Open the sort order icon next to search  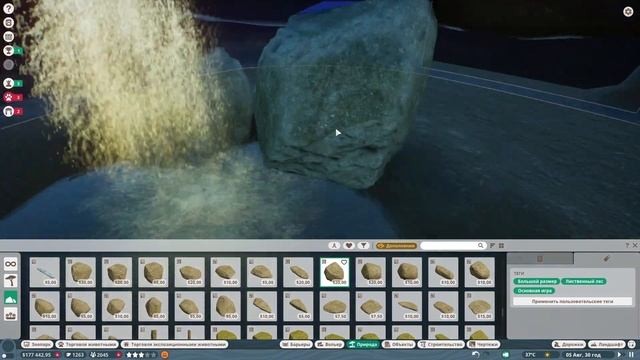[x=493, y=245]
